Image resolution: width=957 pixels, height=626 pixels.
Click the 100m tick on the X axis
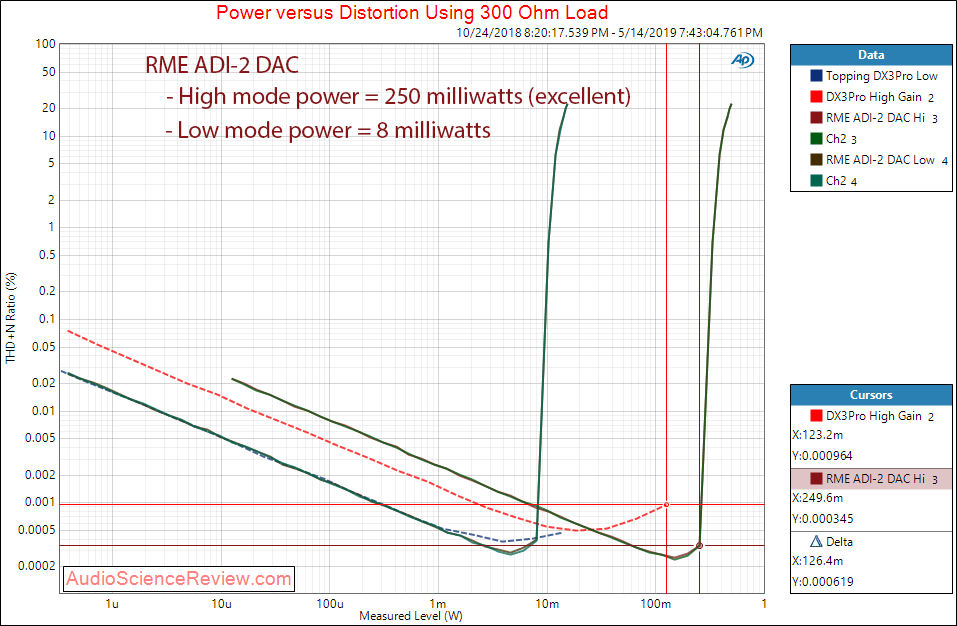[x=655, y=604]
